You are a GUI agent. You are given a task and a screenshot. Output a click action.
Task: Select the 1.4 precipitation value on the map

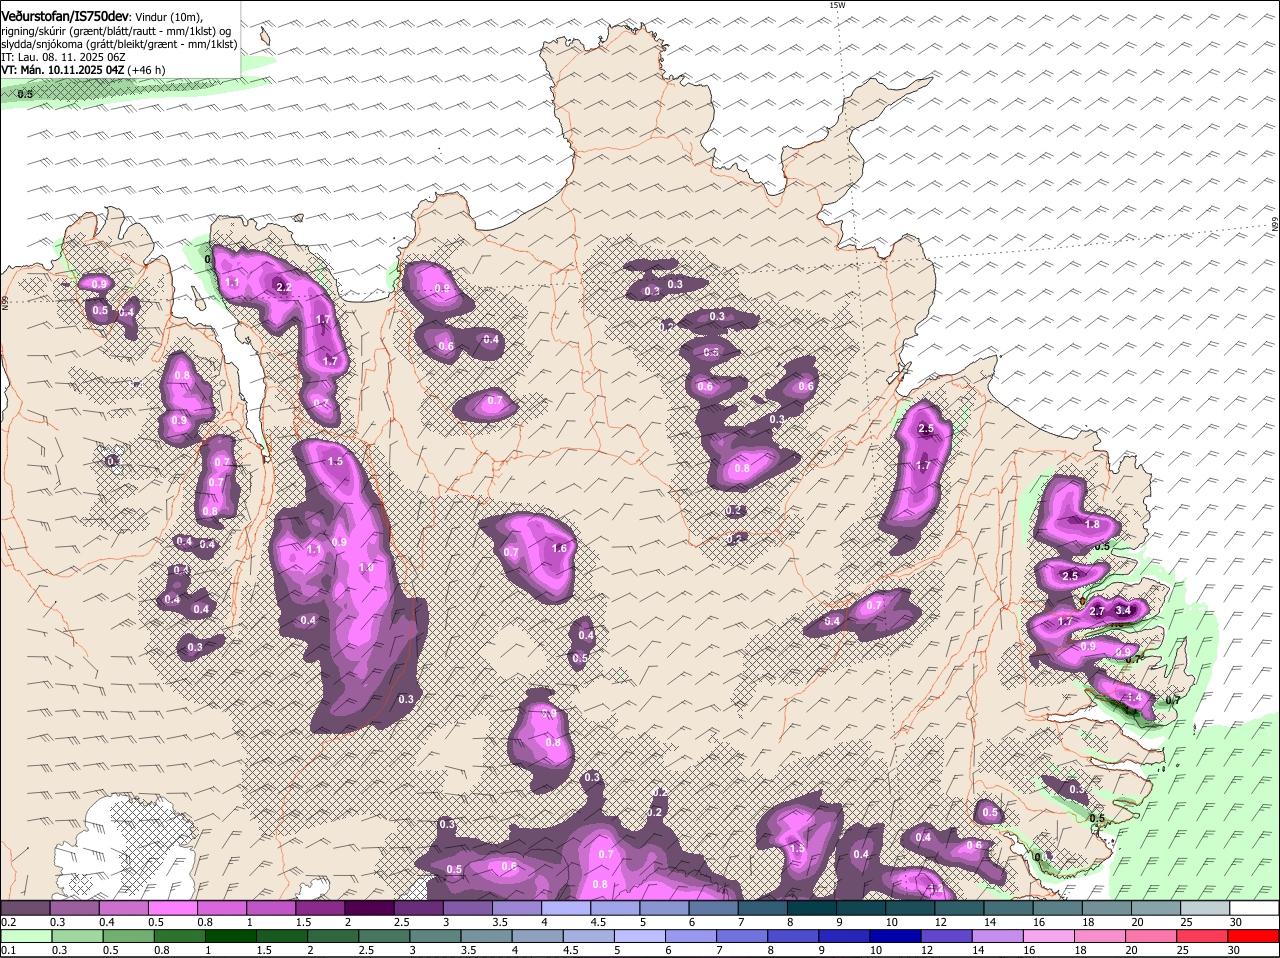[1134, 698]
